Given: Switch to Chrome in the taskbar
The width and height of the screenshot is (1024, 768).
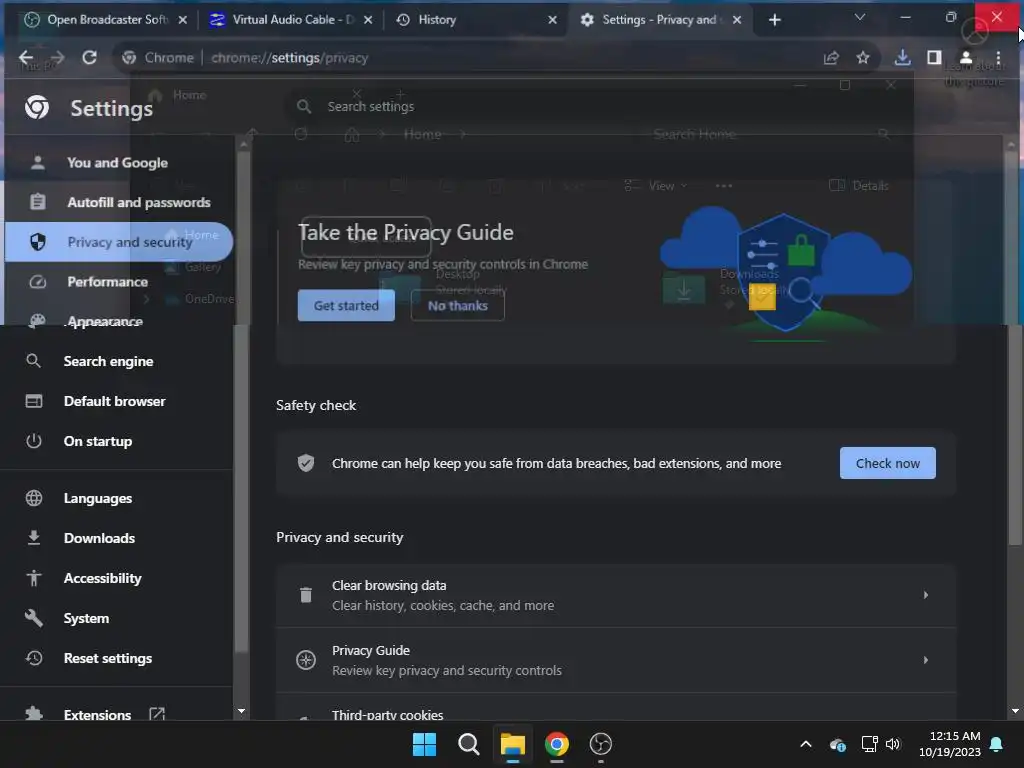Looking at the screenshot, I should (556, 744).
